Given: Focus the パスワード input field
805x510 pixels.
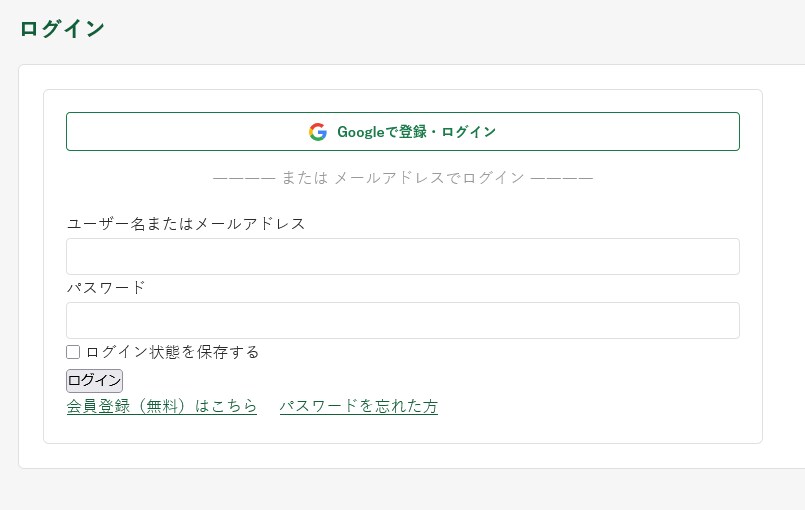Looking at the screenshot, I should click(x=402, y=320).
